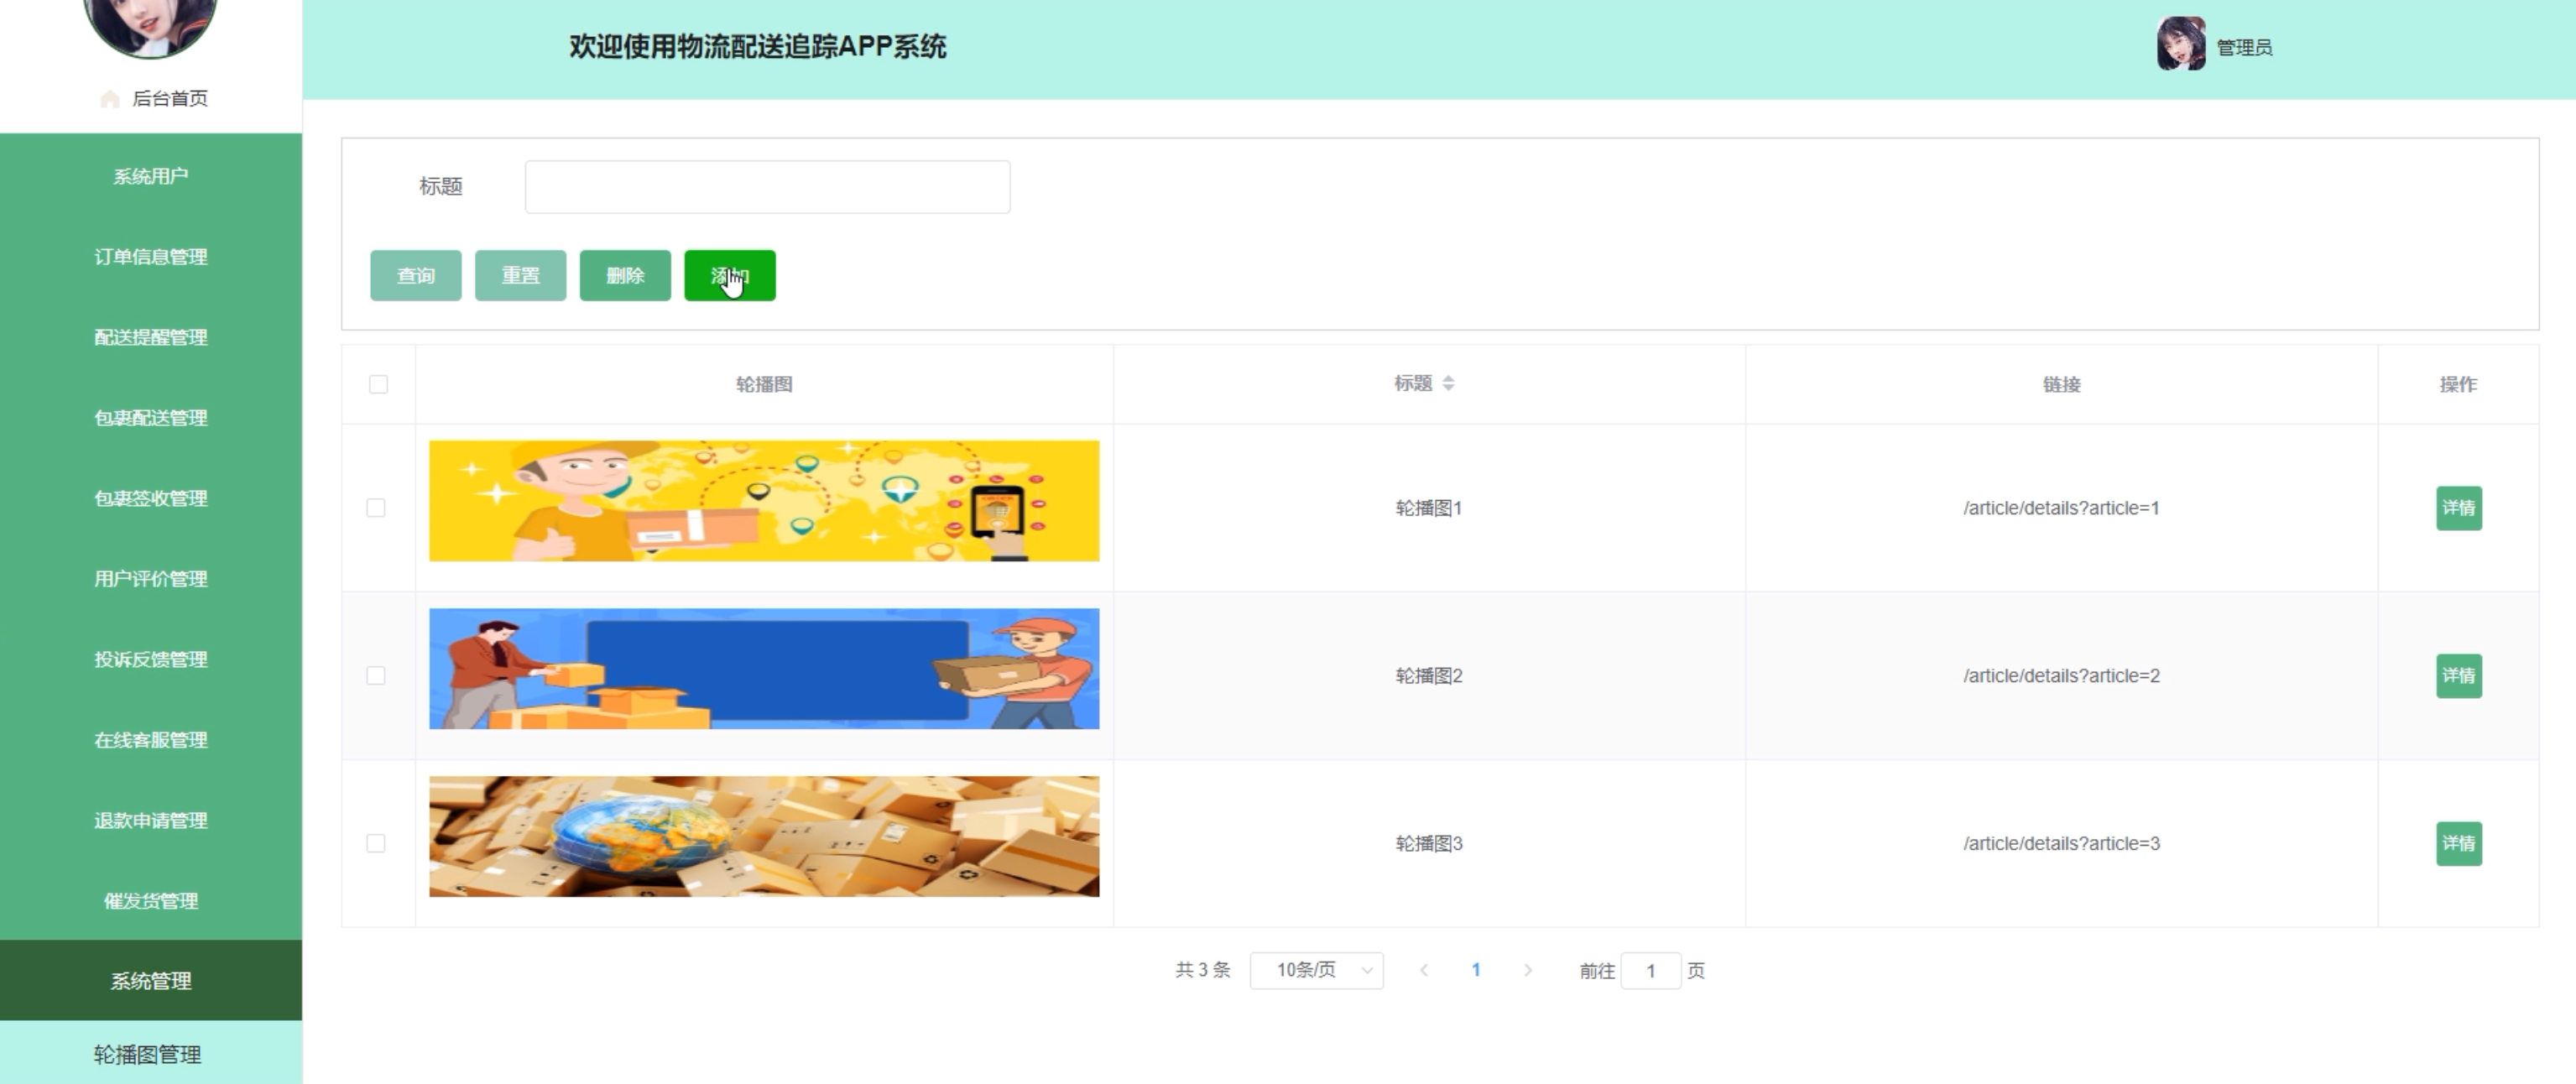
Task: Go to previous page arrow
Action: pos(1424,970)
